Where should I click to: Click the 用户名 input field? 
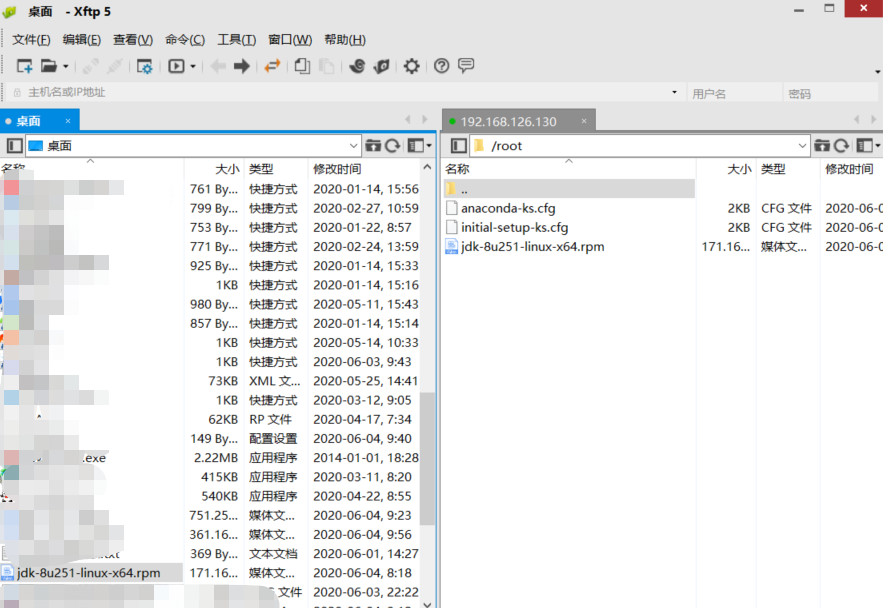(734, 93)
